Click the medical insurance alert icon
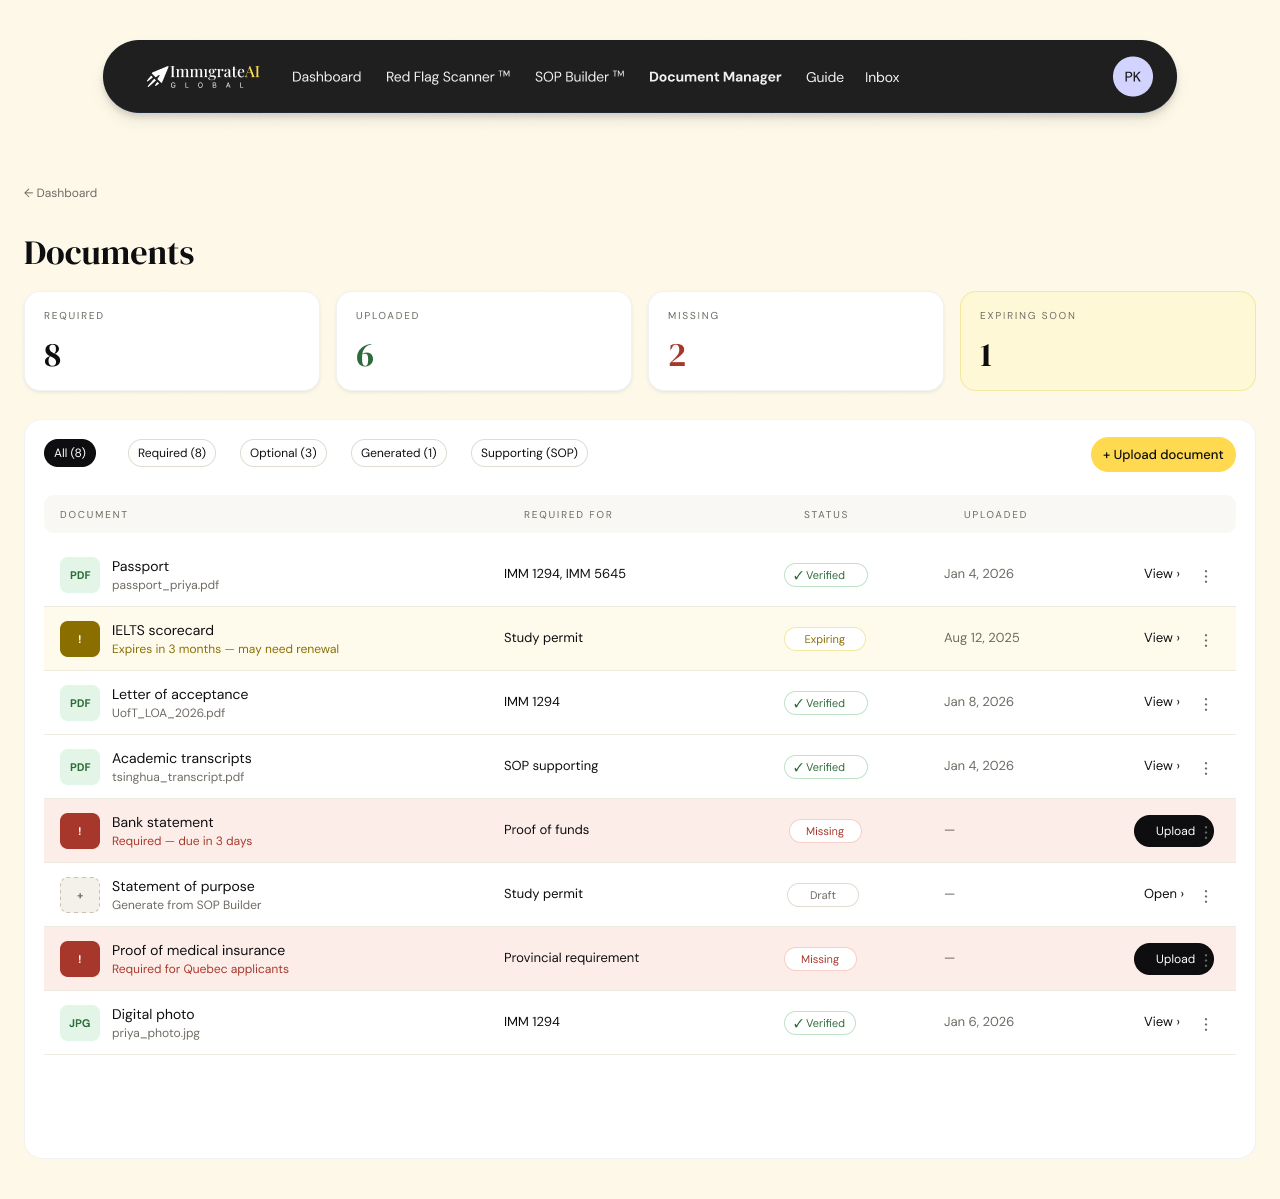Screen dimensions: 1280x1199 pos(80,959)
